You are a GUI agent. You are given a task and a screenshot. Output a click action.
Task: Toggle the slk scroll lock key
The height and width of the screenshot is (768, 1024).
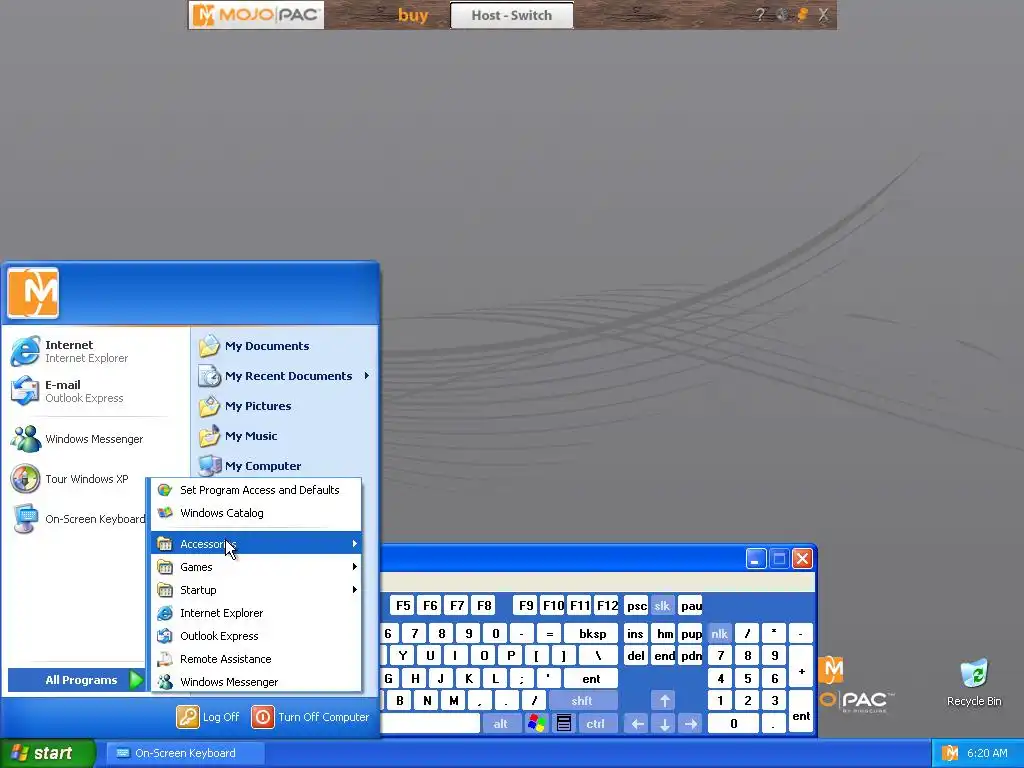click(x=662, y=605)
